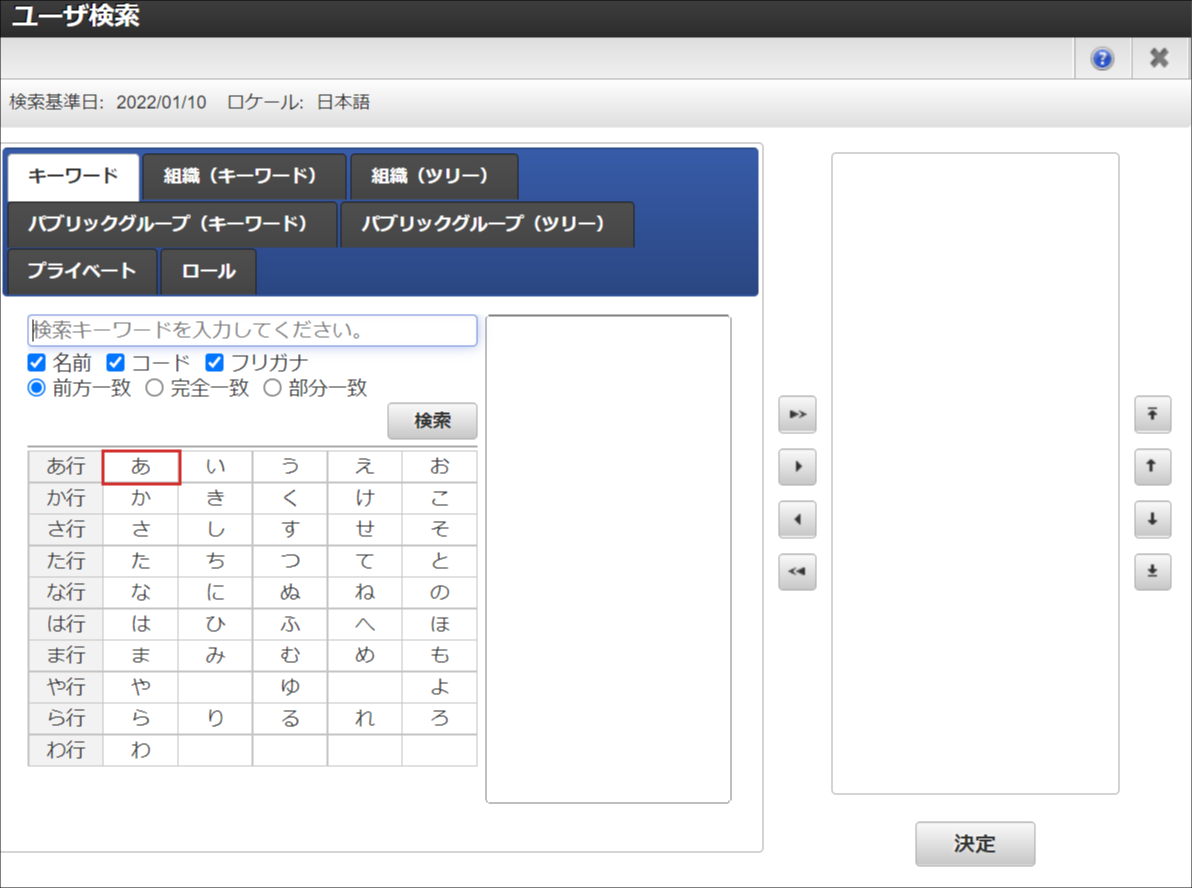1192x888 pixels.
Task: Remove selected user with left arrow icon
Action: [797, 520]
